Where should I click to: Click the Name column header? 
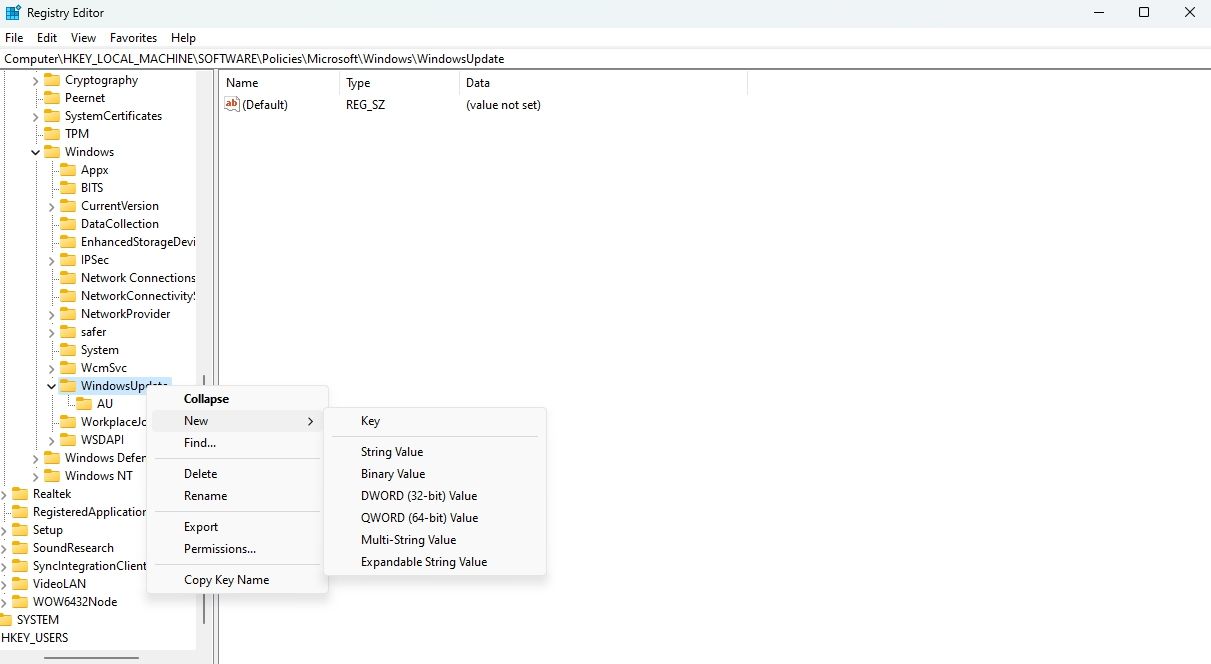242,83
